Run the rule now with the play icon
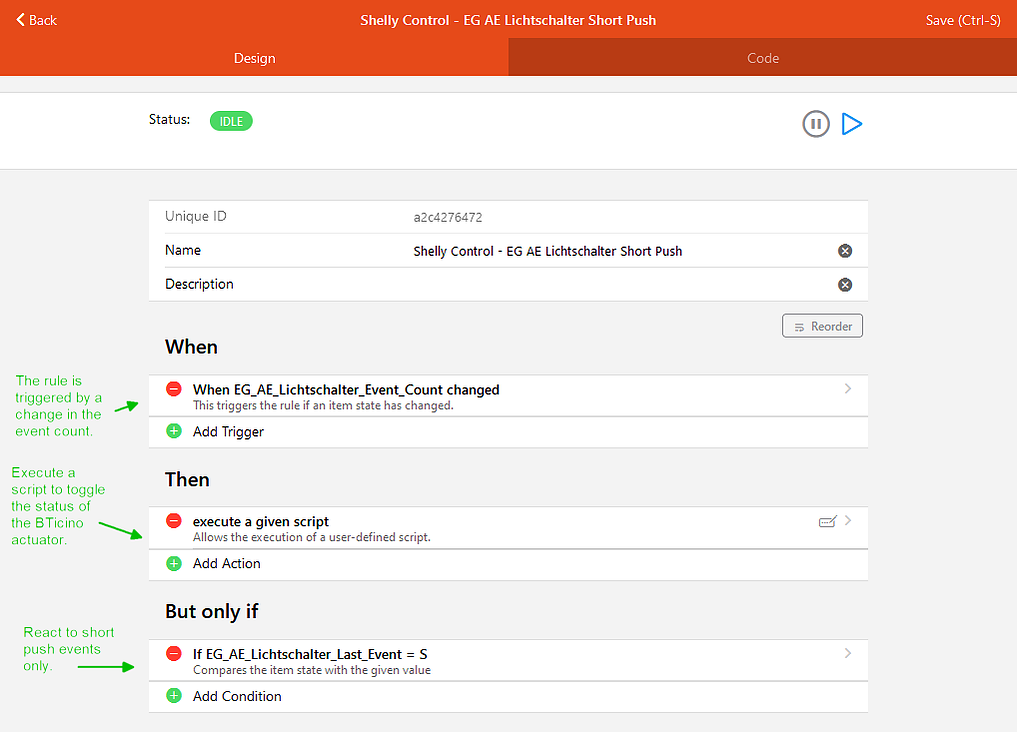Viewport: 1017px width, 732px height. point(852,124)
